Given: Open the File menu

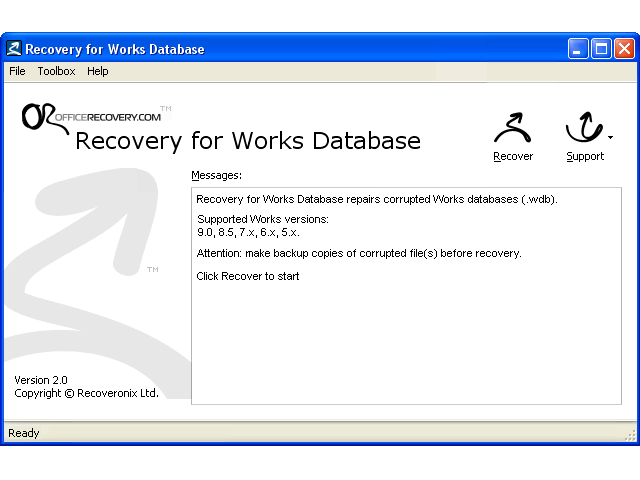Looking at the screenshot, I should pyautogui.click(x=17, y=71).
